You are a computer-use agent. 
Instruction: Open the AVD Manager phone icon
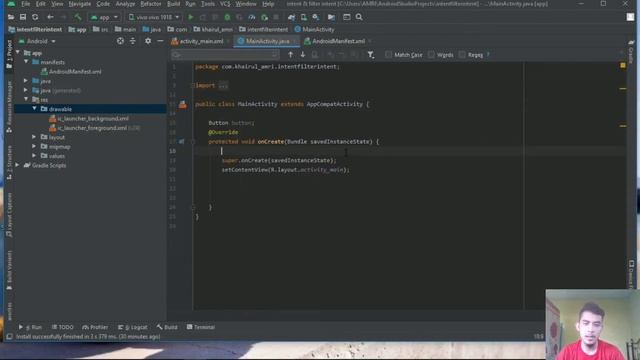(304, 17)
